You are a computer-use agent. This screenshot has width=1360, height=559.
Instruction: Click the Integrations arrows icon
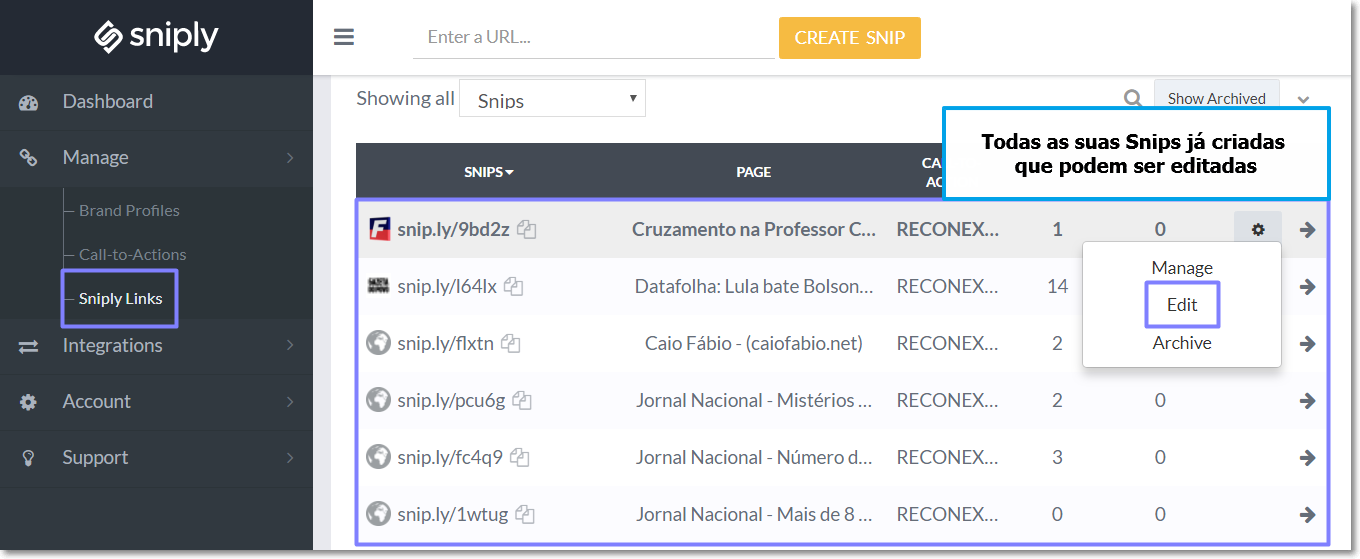[28, 346]
